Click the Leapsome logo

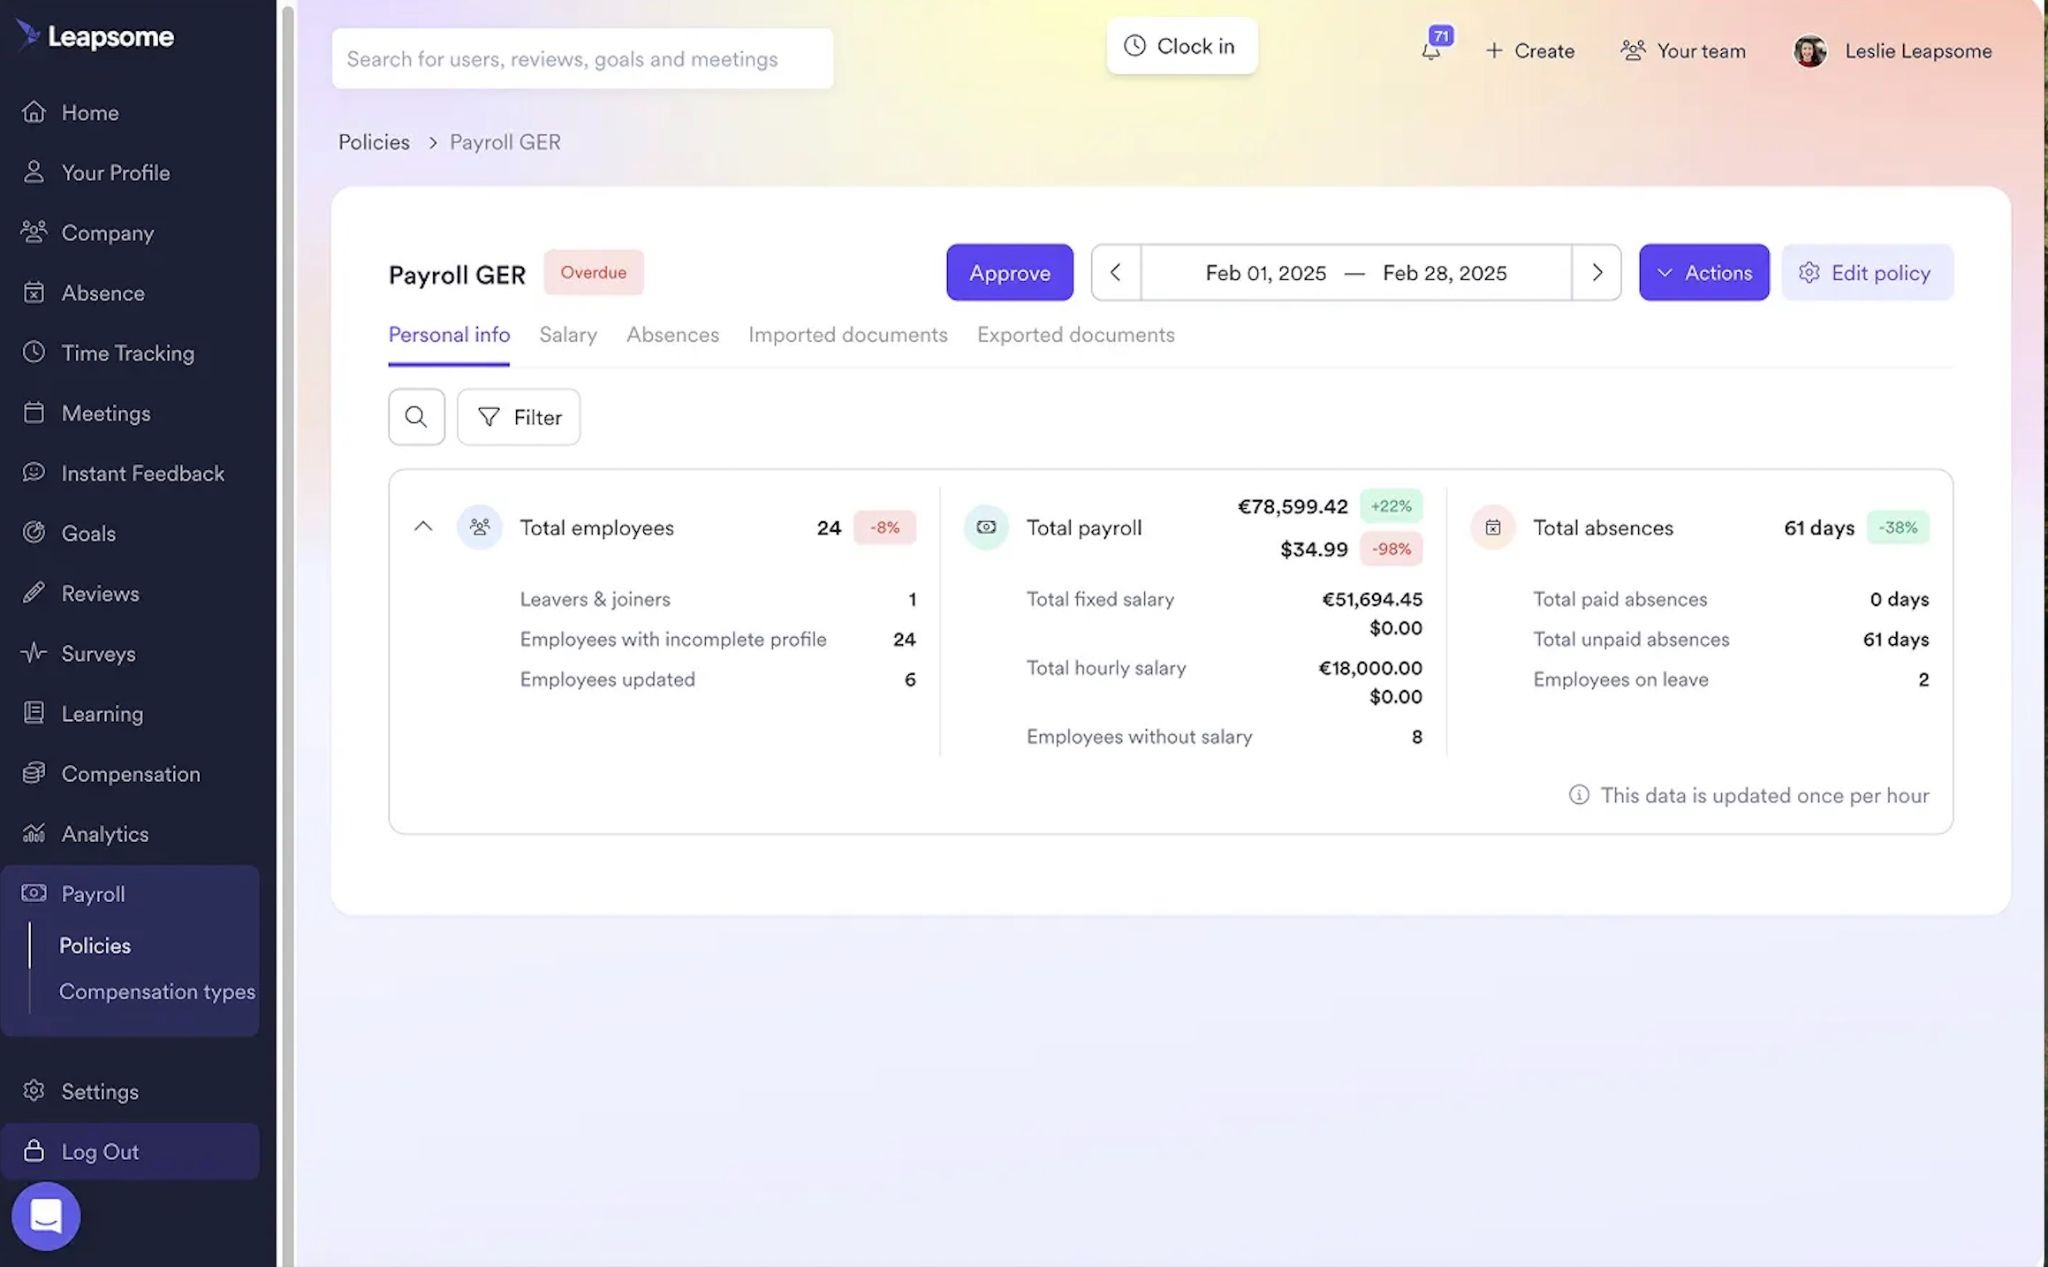pyautogui.click(x=95, y=36)
